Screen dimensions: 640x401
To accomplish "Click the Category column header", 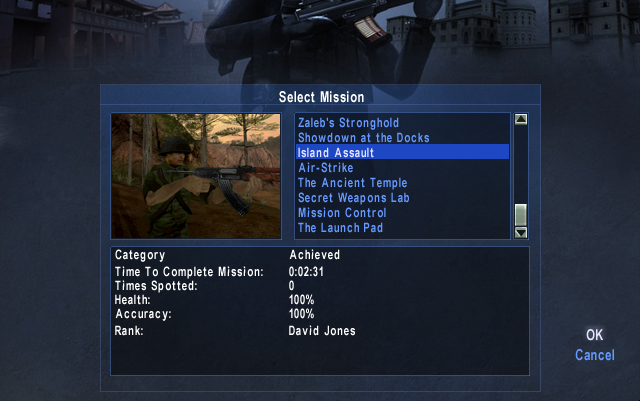I will 140,255.
